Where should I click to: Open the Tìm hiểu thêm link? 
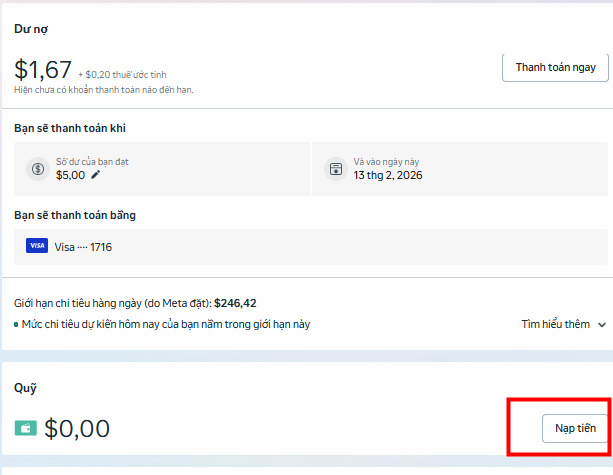[555, 324]
